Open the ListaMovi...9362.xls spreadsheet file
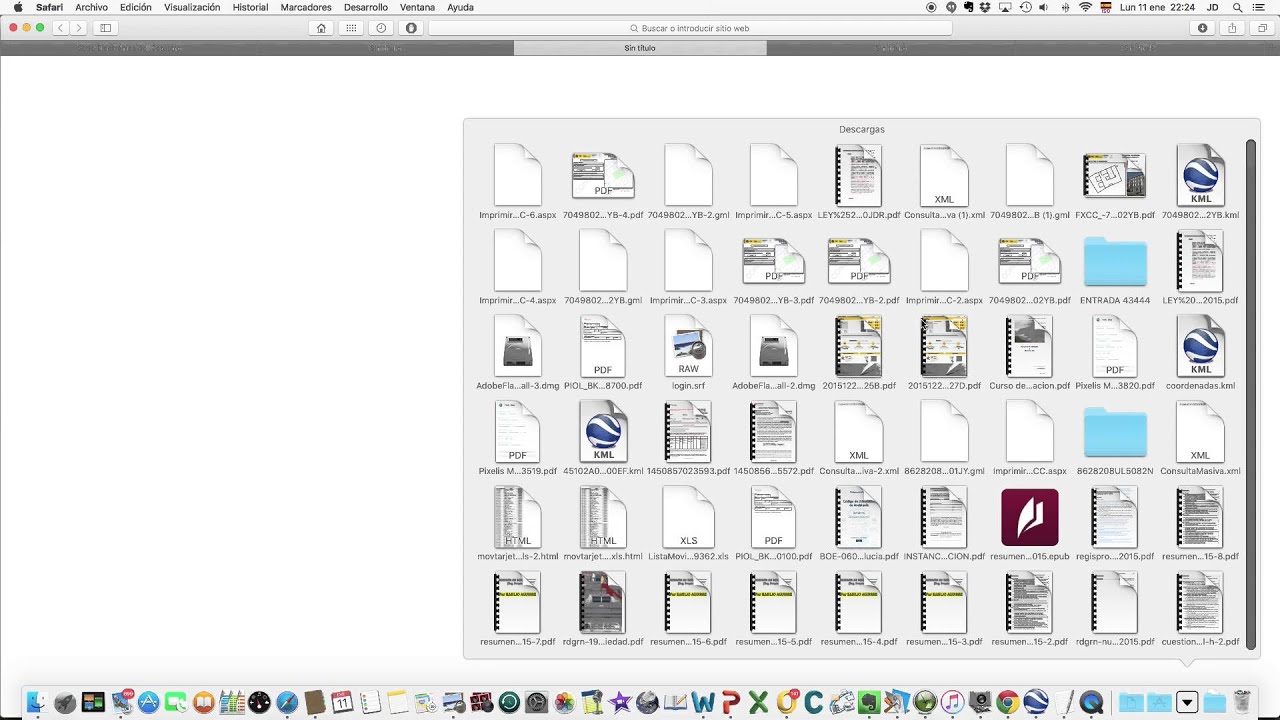1280x720 pixels. tap(688, 517)
